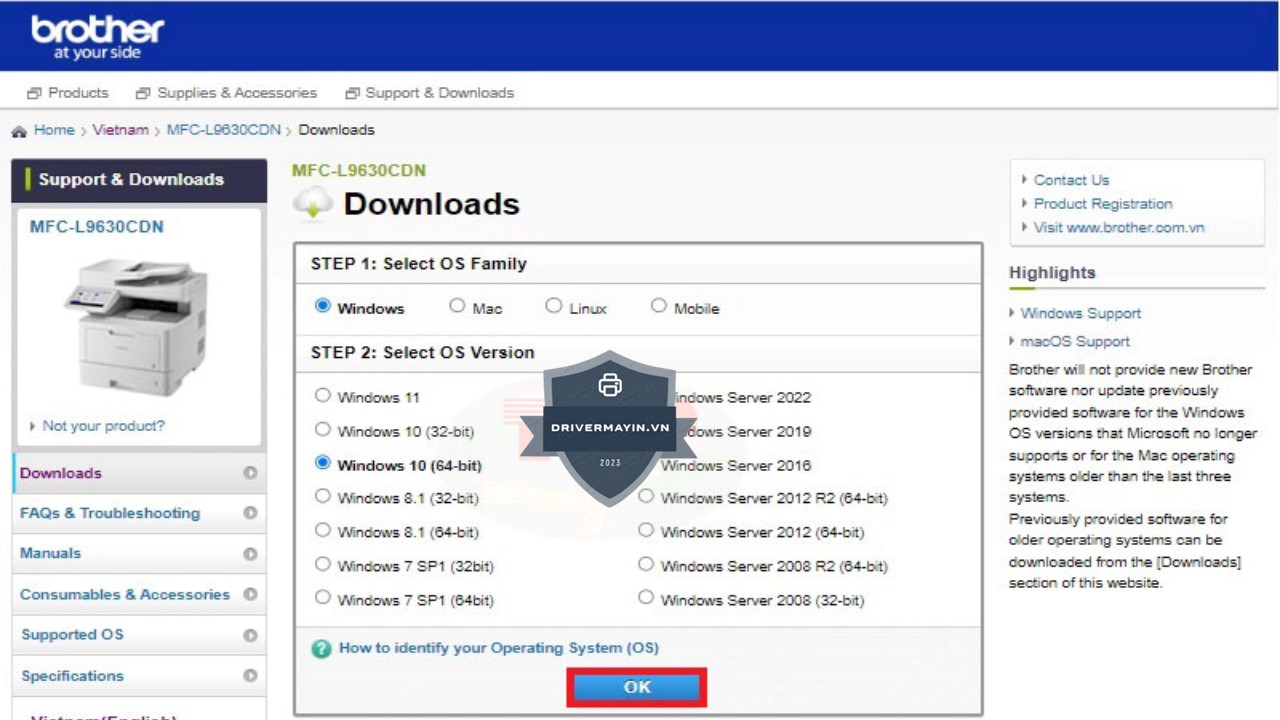1280x720 pixels.
Task: Click the arrow icon beside Downloads sidebar item
Action: point(250,473)
